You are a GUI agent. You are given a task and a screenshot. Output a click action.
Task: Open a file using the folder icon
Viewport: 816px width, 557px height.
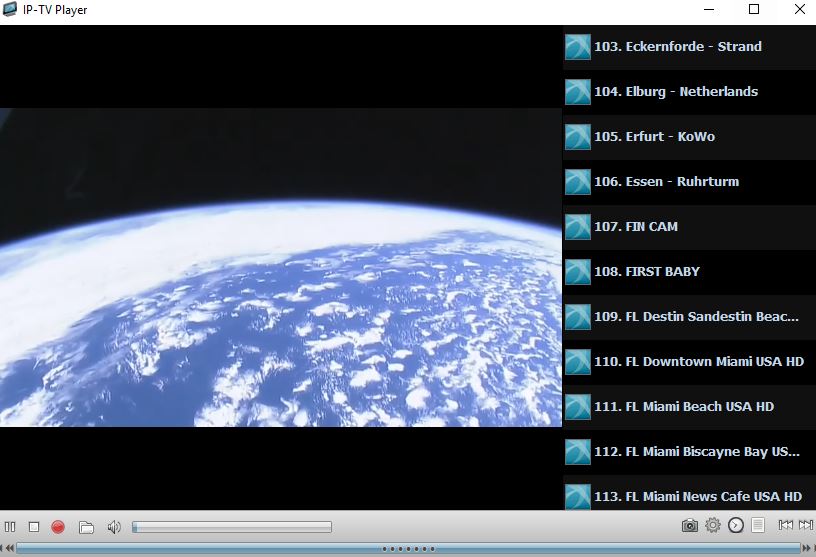[86, 527]
